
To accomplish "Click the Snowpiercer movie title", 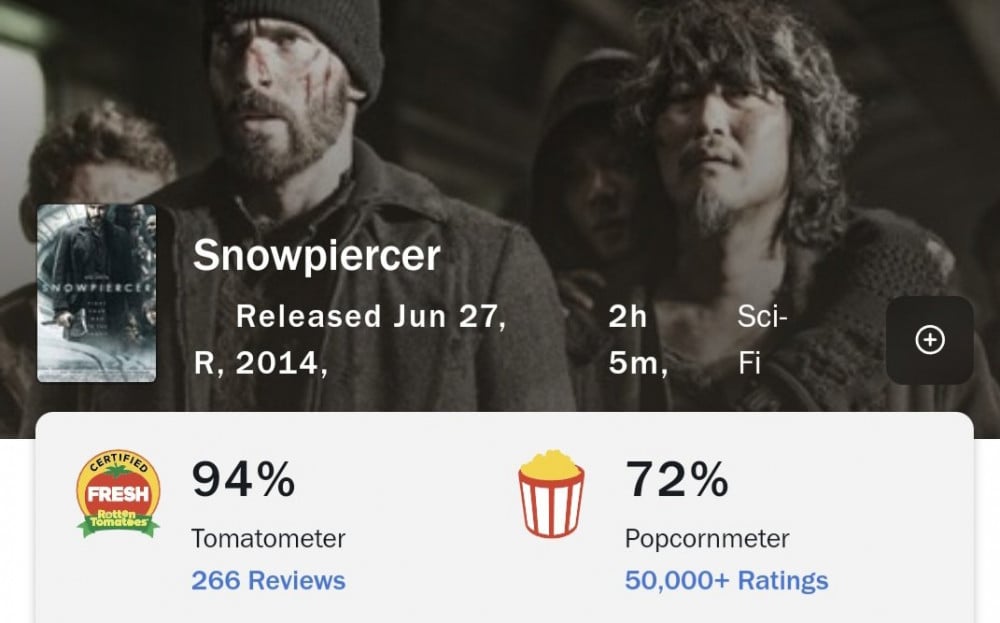I will (x=316, y=256).
